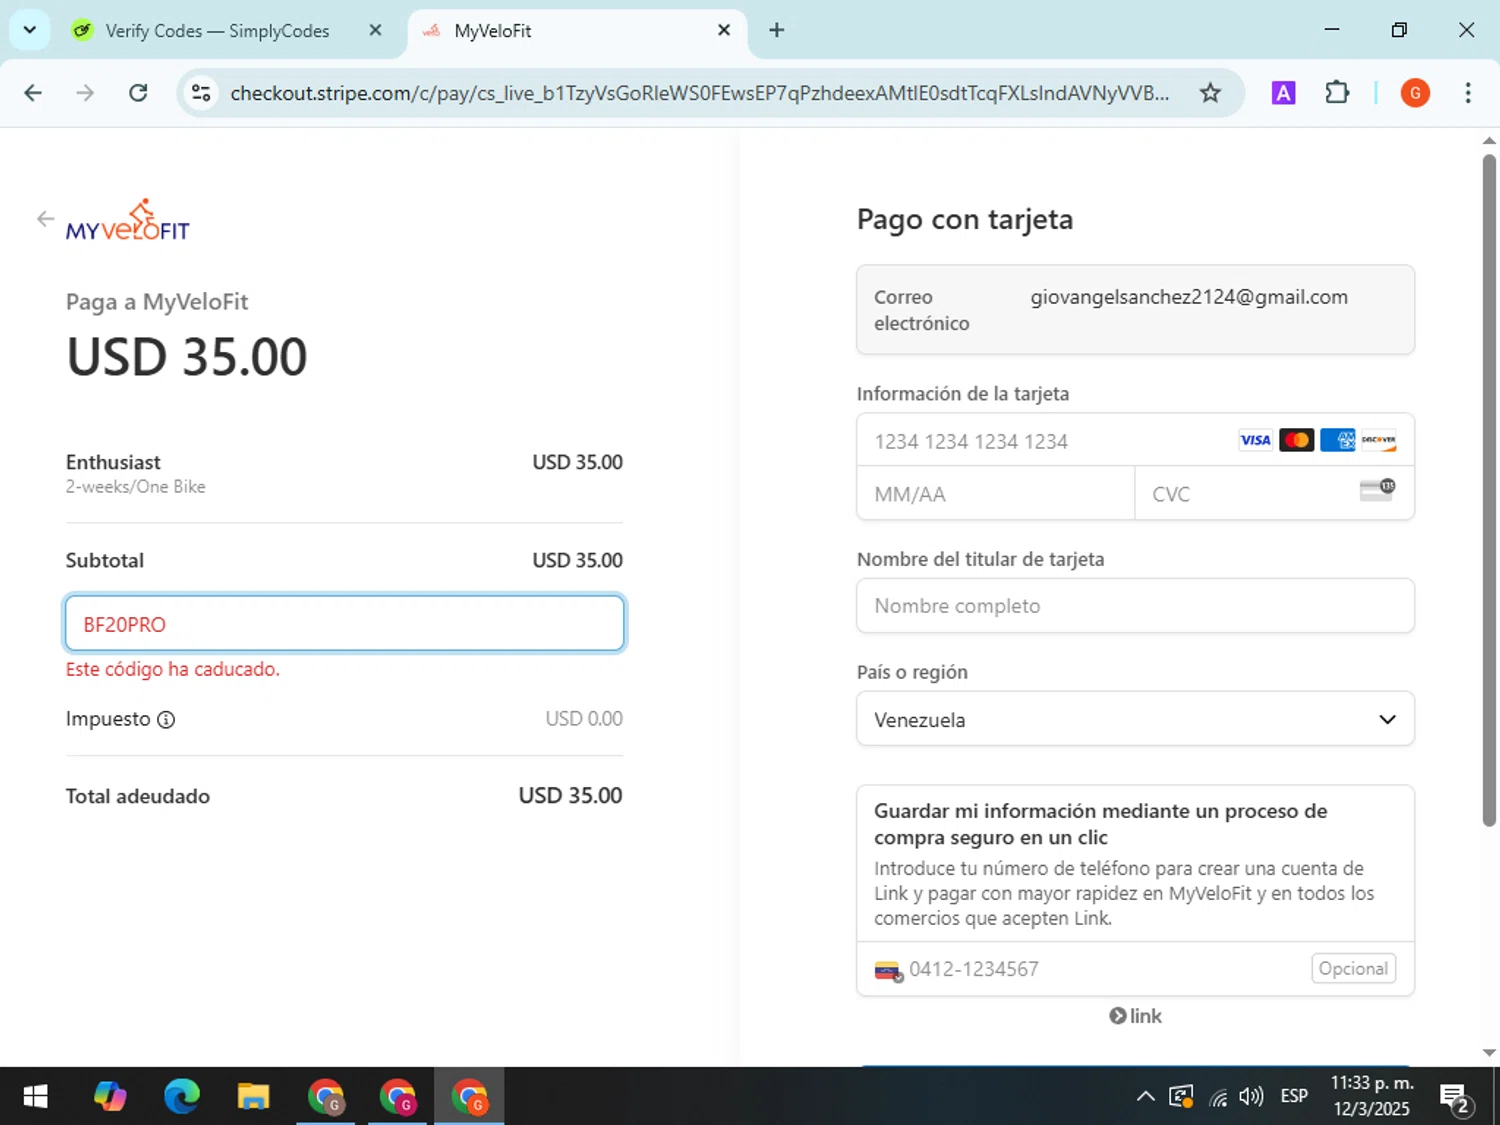1500x1125 pixels.
Task: Open the Wi-Fi network icon
Action: pos(1218,1098)
